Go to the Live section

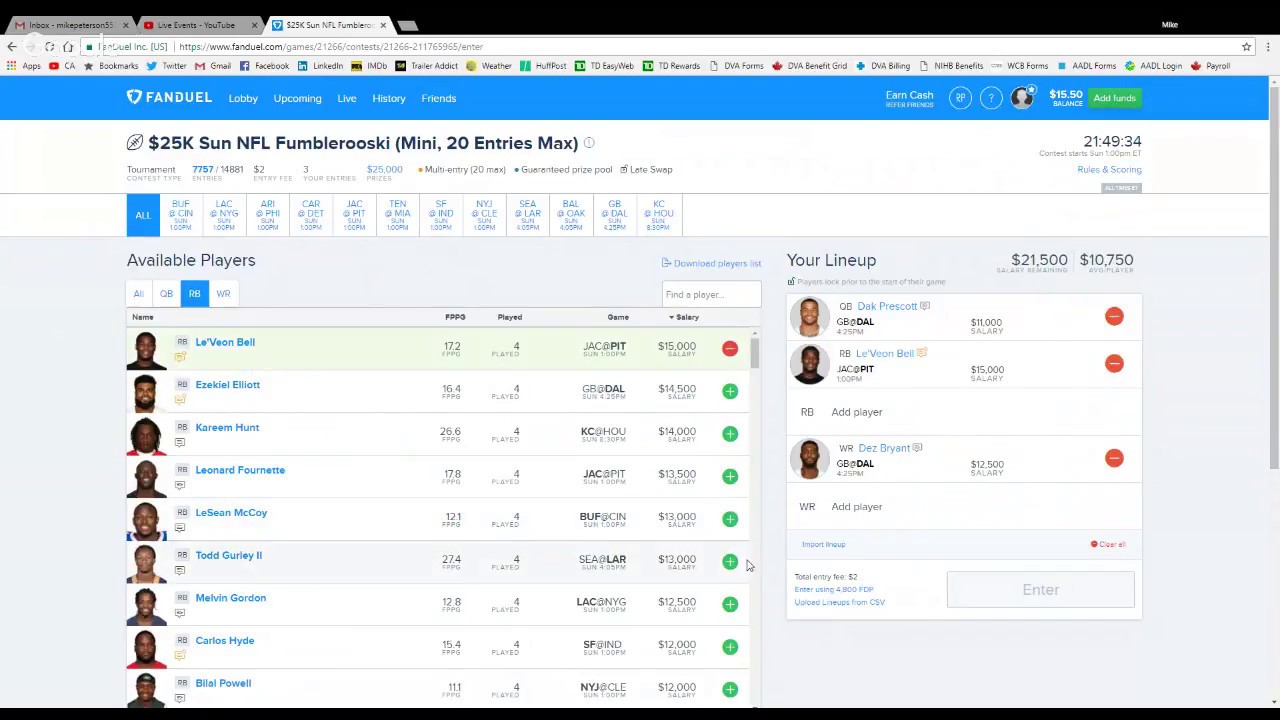tap(347, 98)
